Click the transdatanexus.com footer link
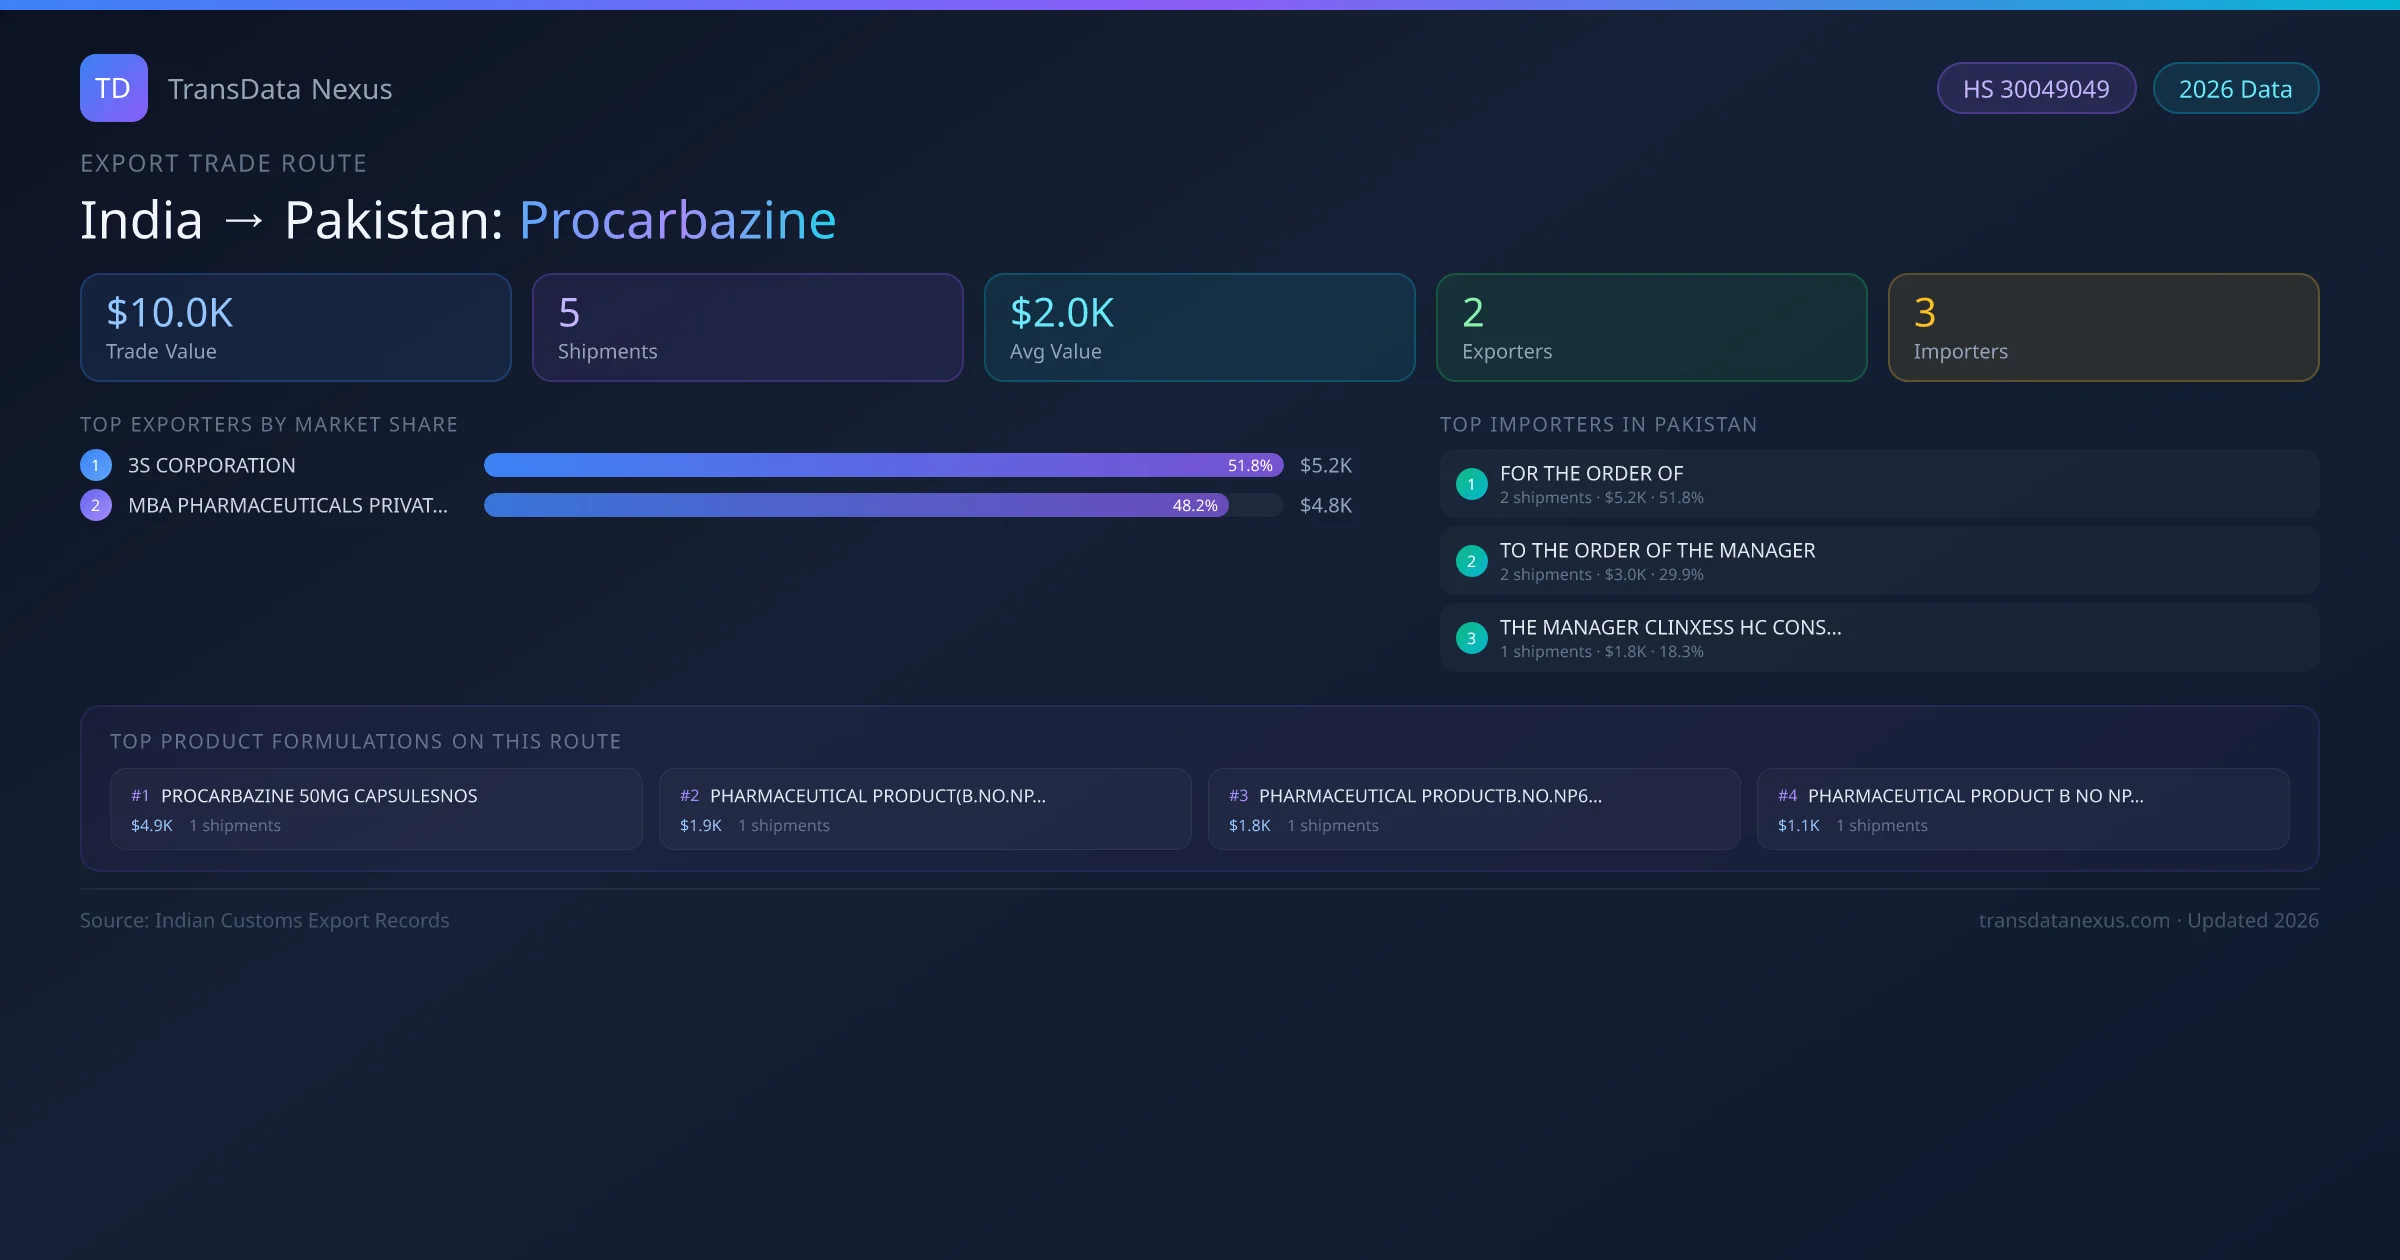The width and height of the screenshot is (2400, 1260). coord(2074,920)
